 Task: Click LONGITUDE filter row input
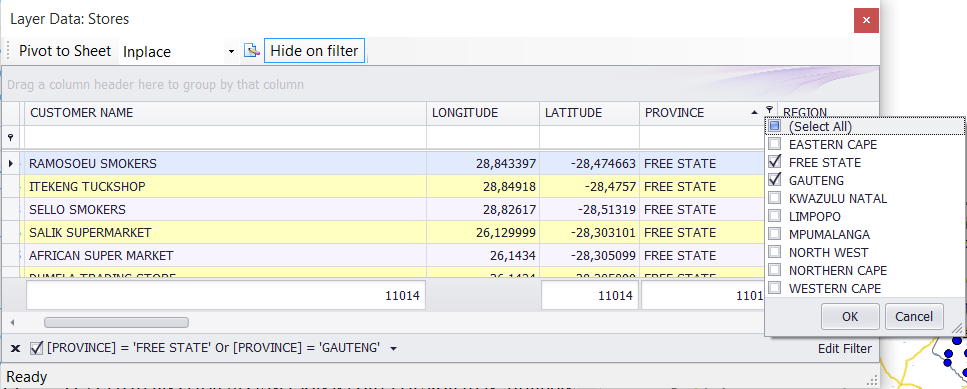tap(483, 137)
